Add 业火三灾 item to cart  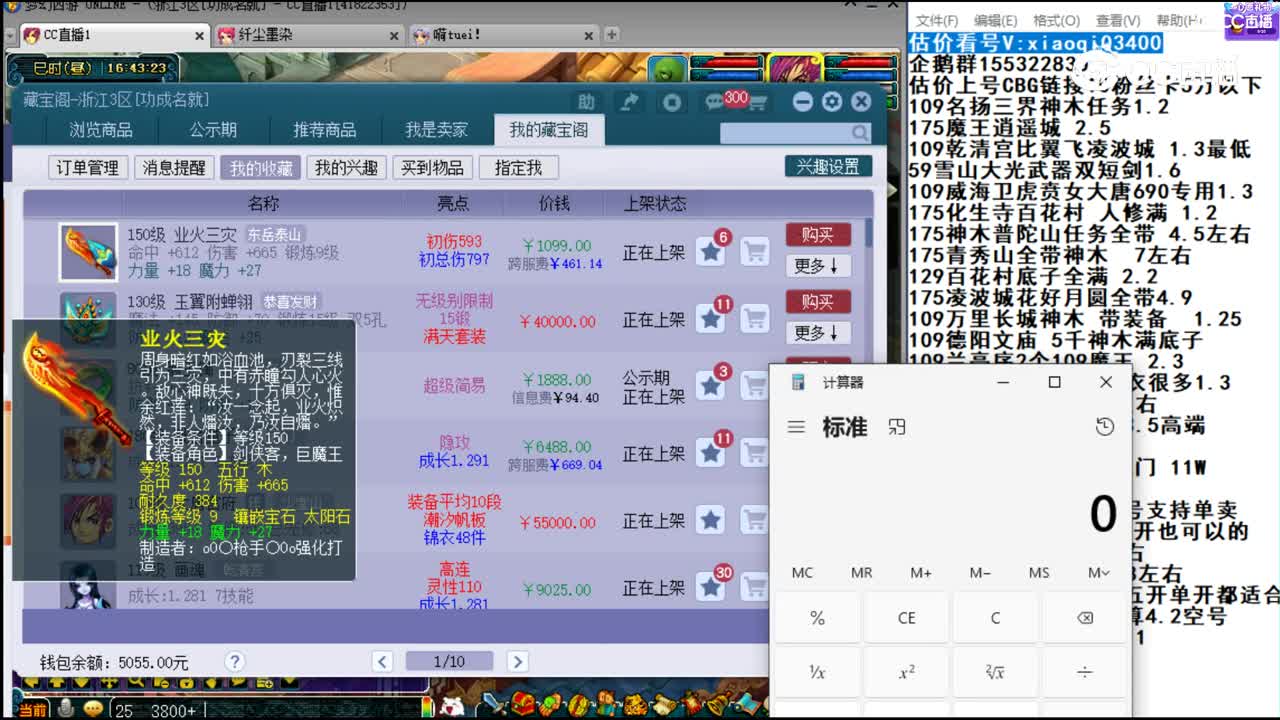pos(755,252)
